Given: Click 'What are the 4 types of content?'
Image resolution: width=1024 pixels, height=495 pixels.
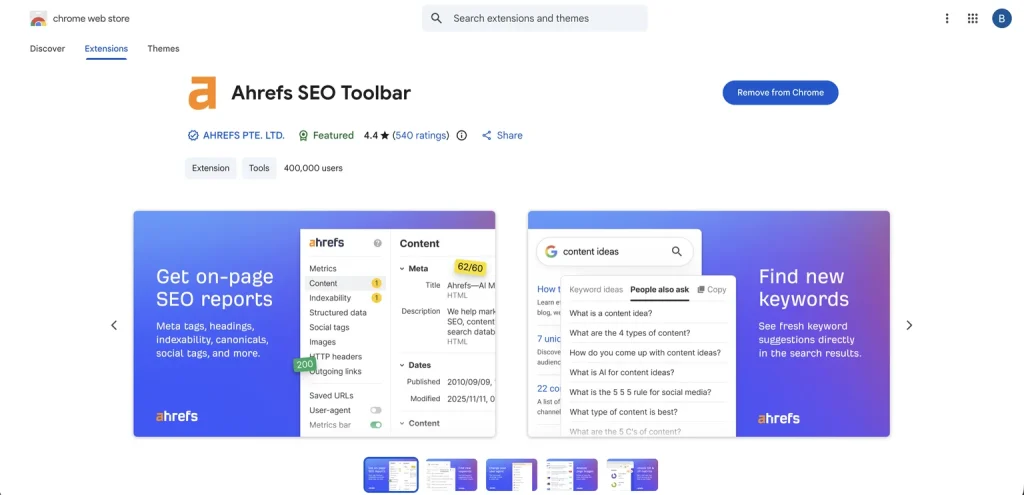Looking at the screenshot, I should pos(630,333).
